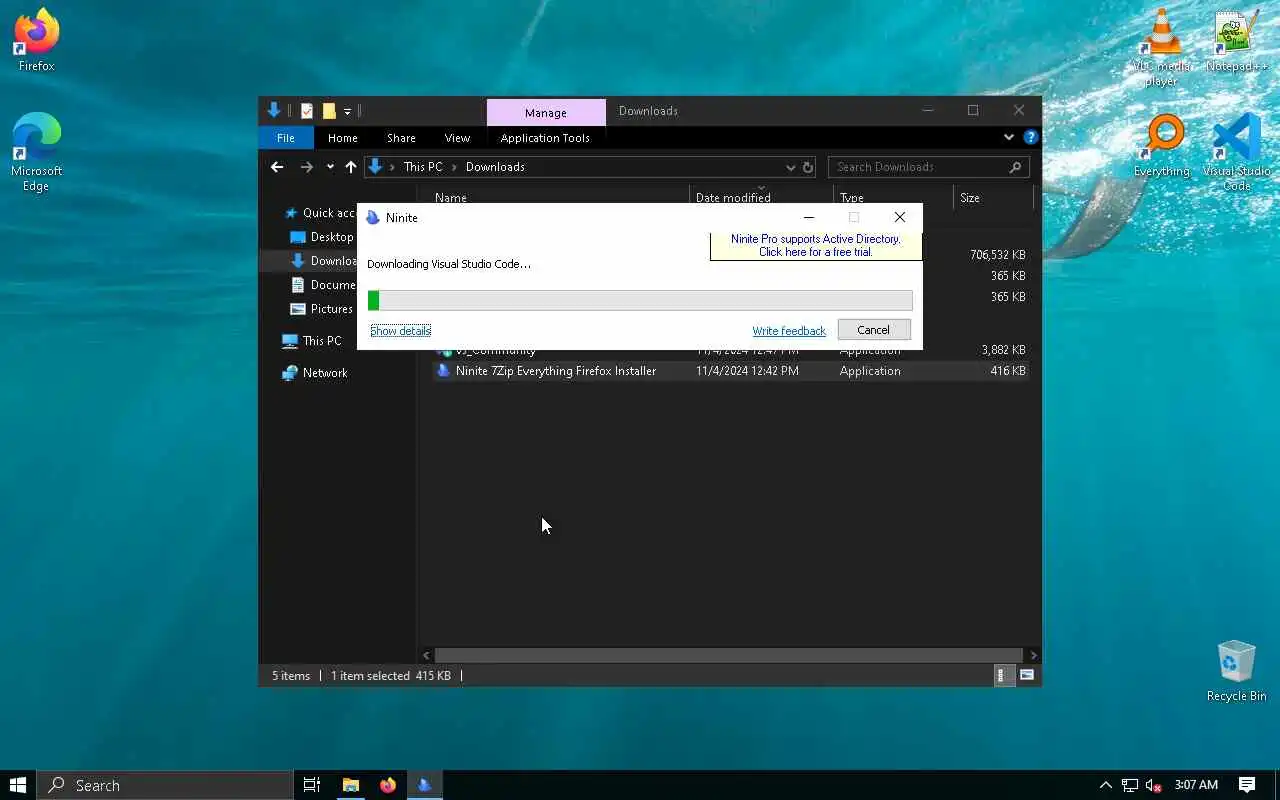This screenshot has width=1280, height=800.
Task: Open recent locations dropdown arrow
Action: [330, 167]
